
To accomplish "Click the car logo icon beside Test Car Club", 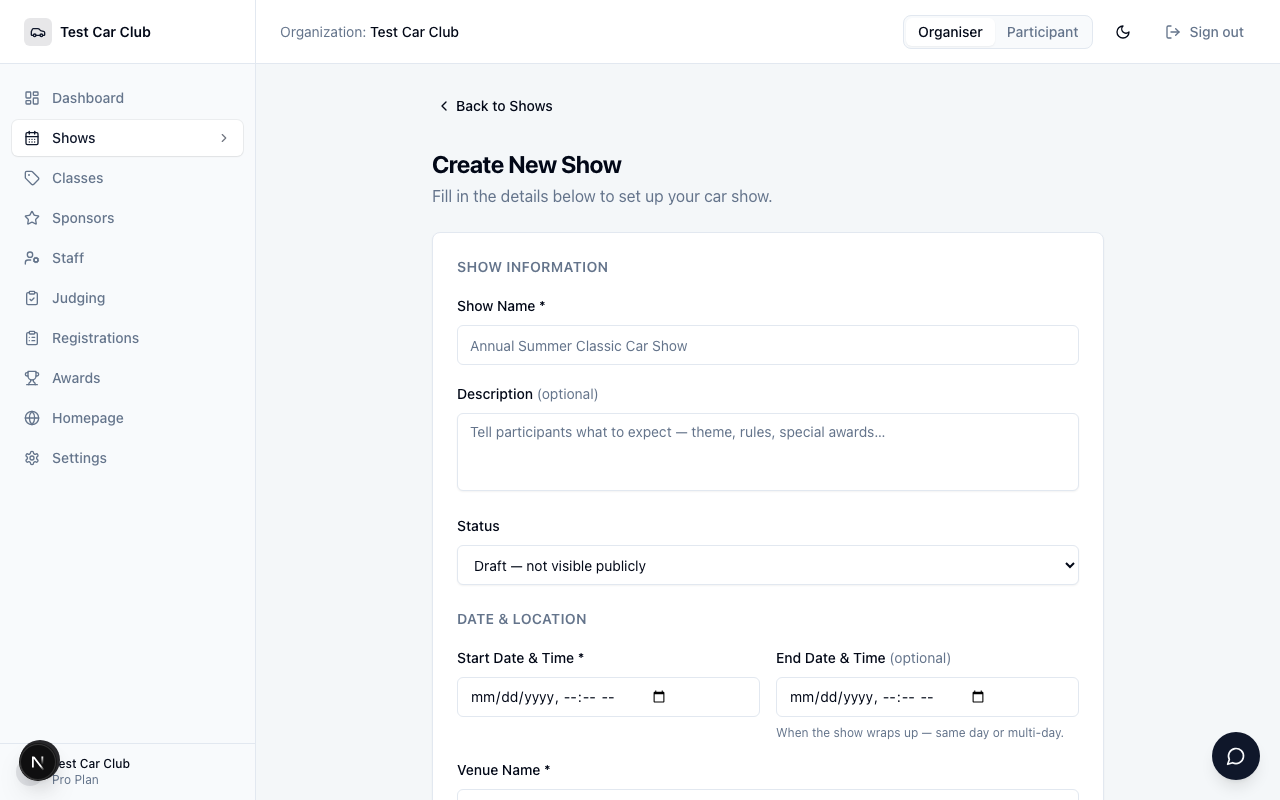I will 38,32.
